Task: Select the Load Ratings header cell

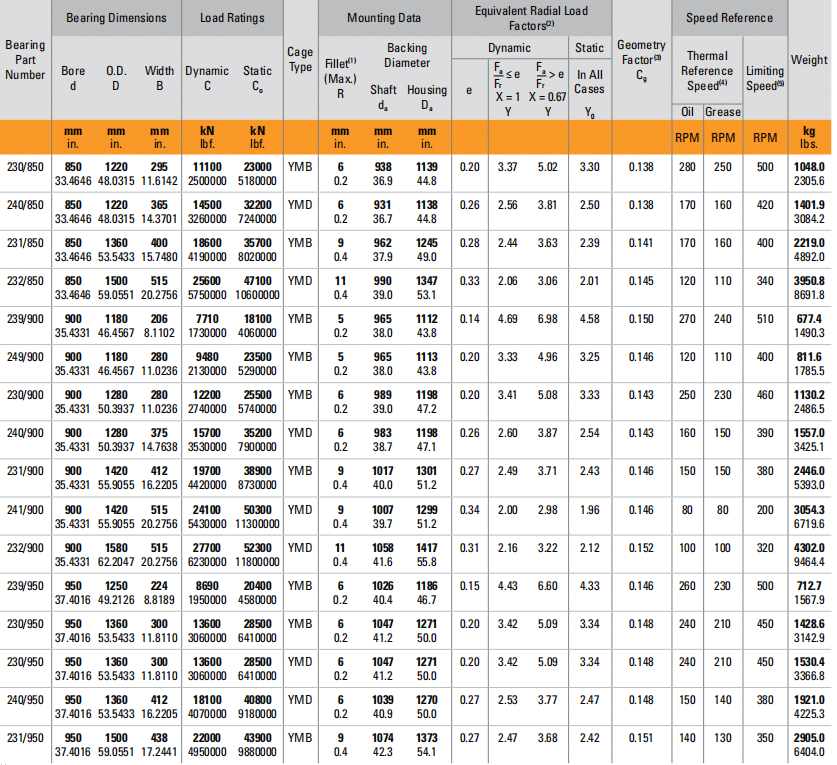Action: [x=232, y=18]
